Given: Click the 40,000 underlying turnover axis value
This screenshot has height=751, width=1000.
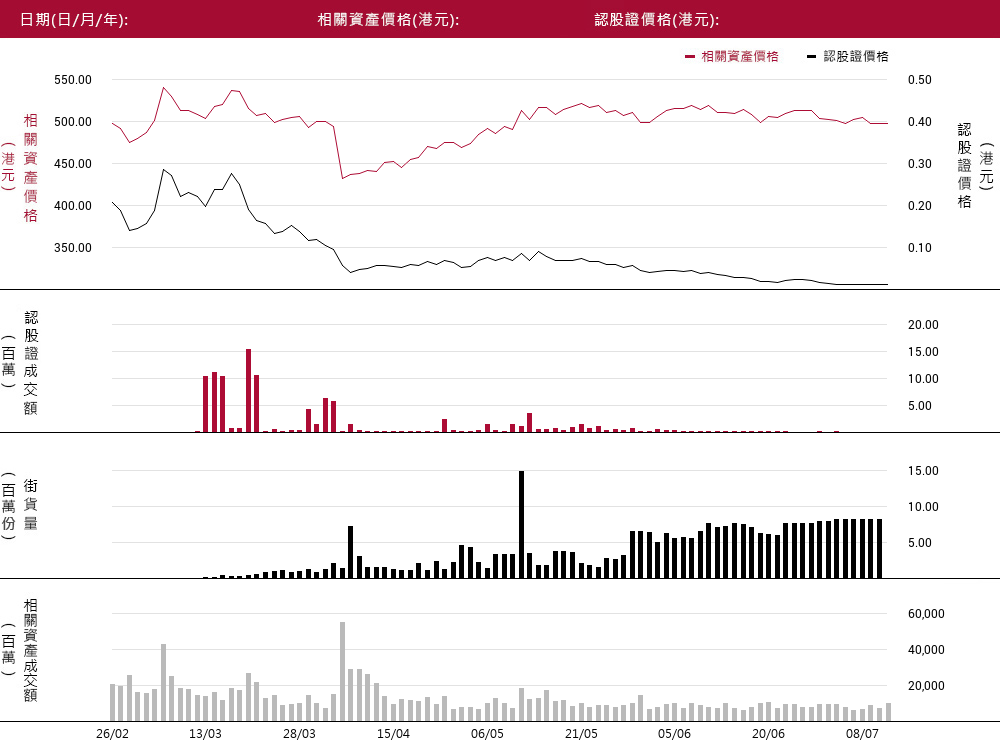Looking at the screenshot, I should click(x=926, y=650).
